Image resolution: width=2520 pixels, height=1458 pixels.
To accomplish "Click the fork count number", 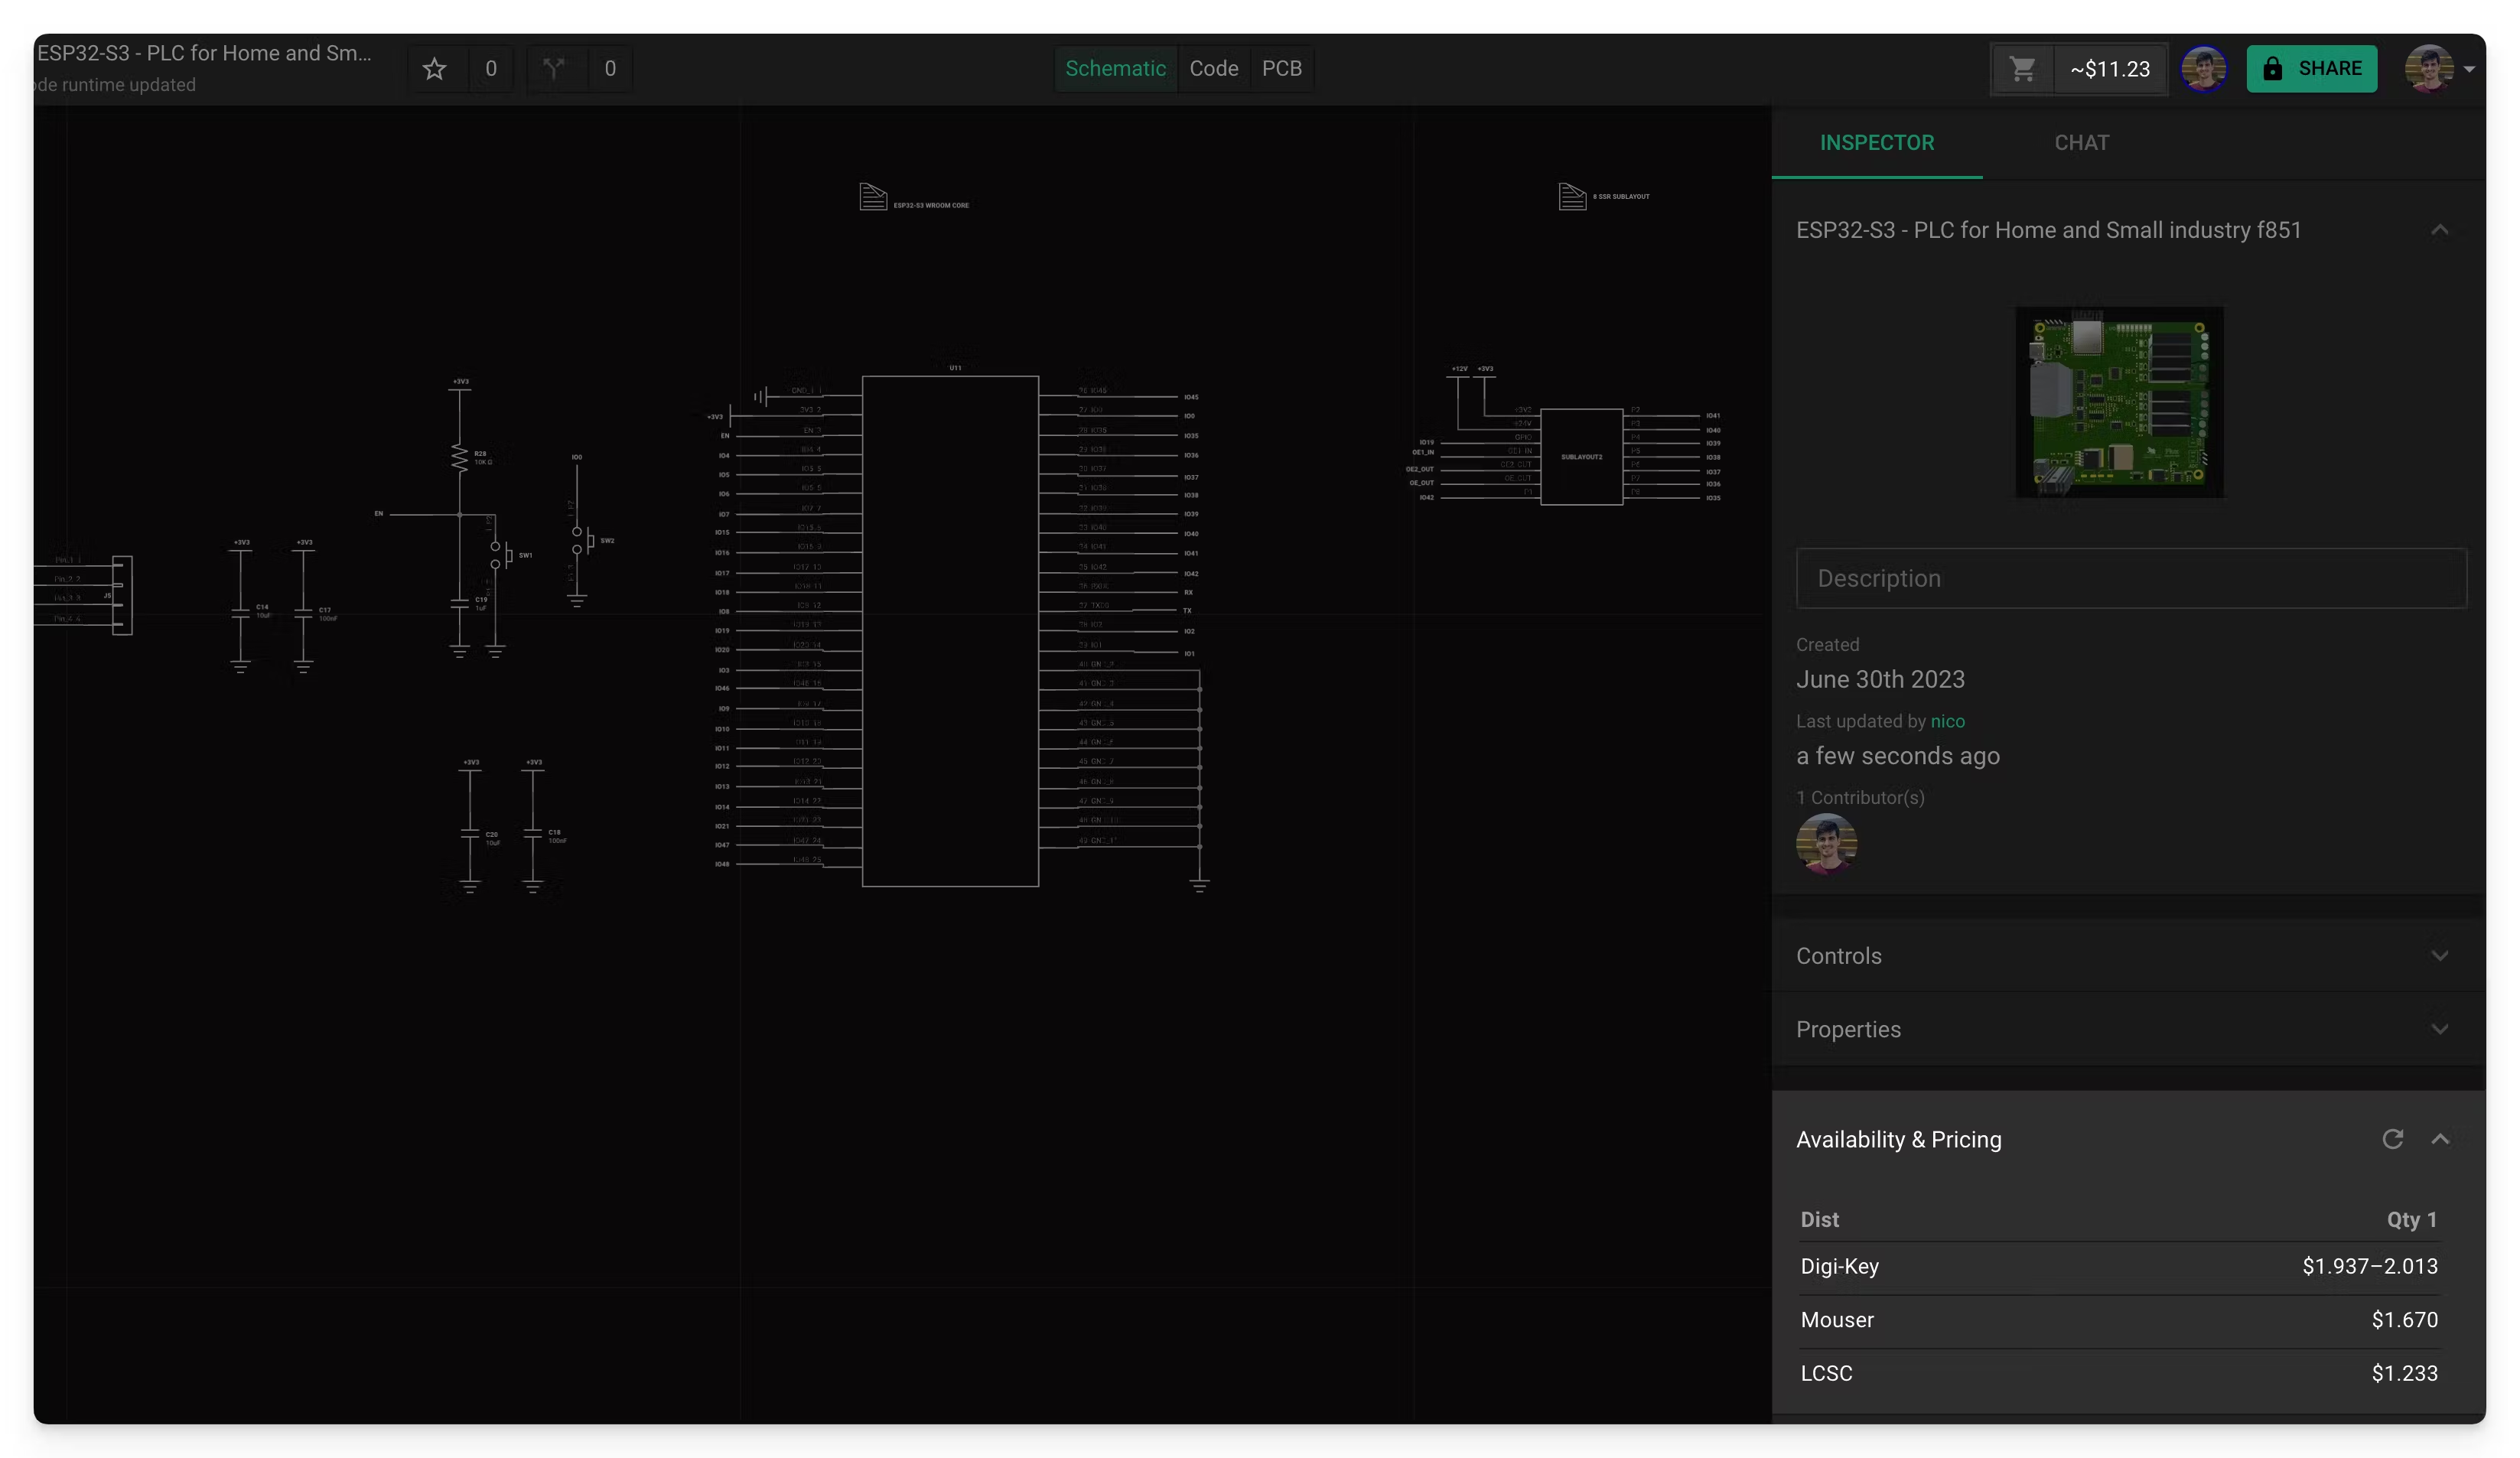I will click(x=610, y=69).
